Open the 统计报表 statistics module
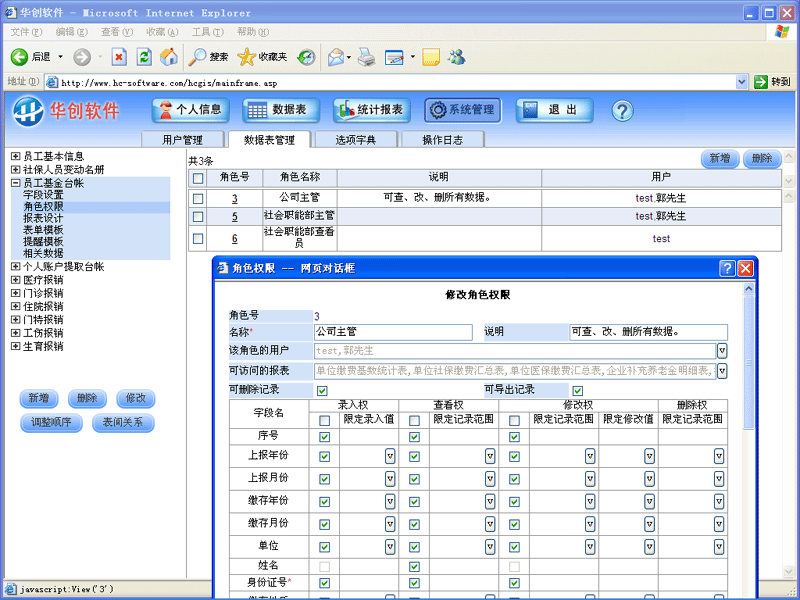The width and height of the screenshot is (800, 600). tap(372, 110)
